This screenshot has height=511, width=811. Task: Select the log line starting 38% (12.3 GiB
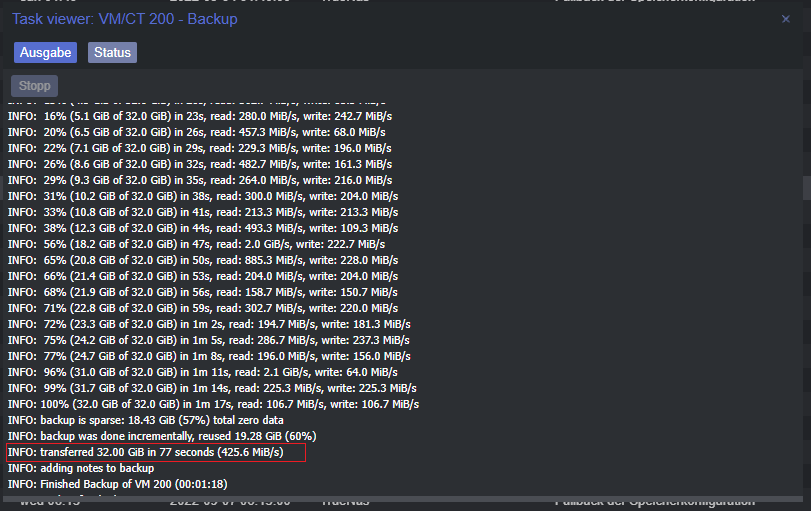pyautogui.click(x=203, y=229)
